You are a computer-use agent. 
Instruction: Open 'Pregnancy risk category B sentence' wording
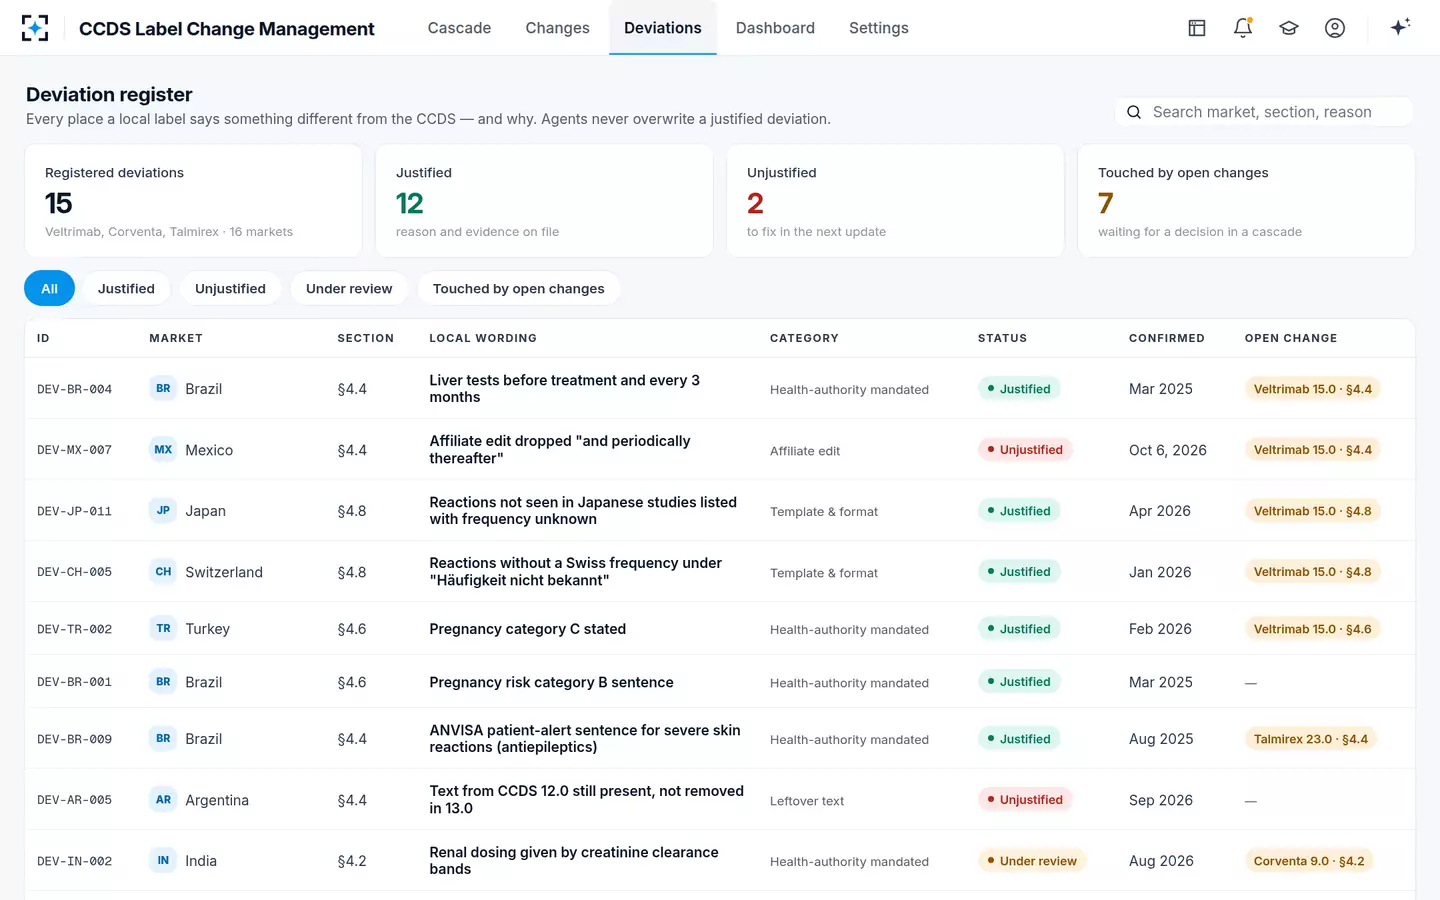[551, 682]
